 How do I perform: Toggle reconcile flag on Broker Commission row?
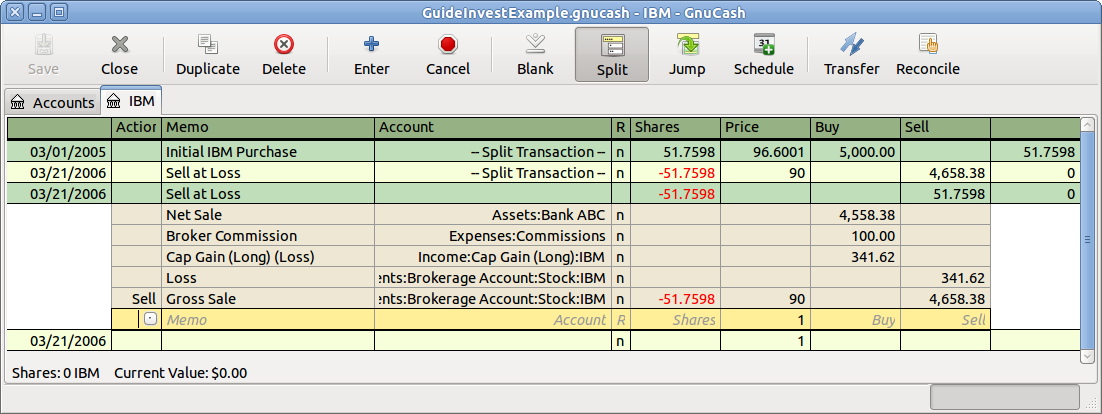click(620, 236)
